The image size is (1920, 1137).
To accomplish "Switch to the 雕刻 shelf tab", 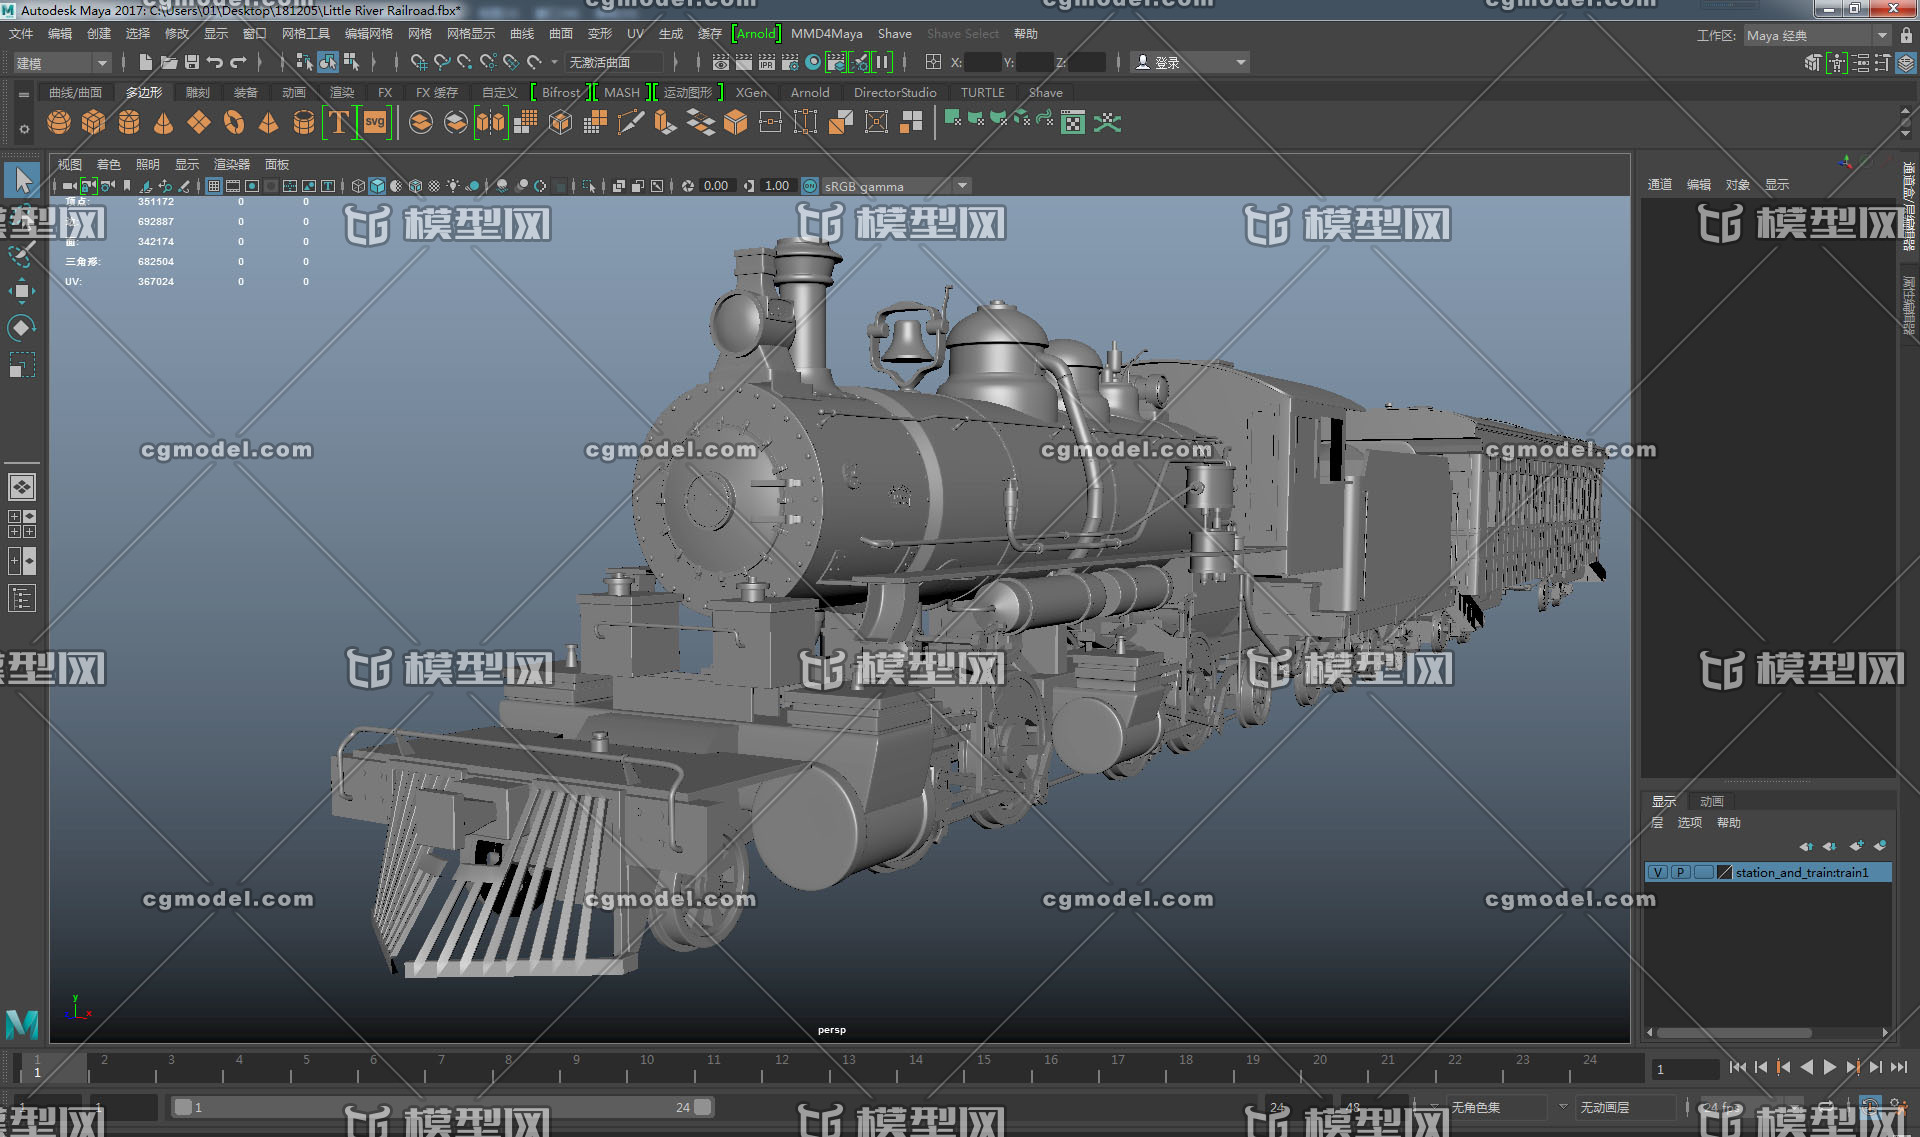I will click(198, 92).
